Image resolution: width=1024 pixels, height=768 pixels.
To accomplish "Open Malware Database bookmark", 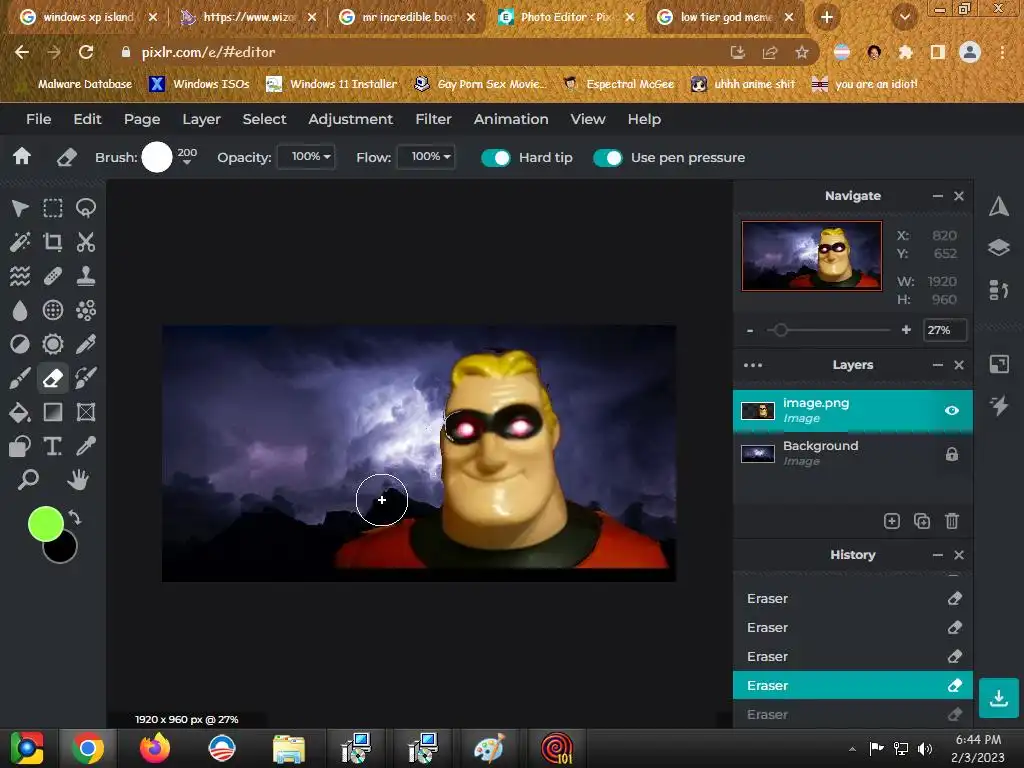I will [84, 84].
